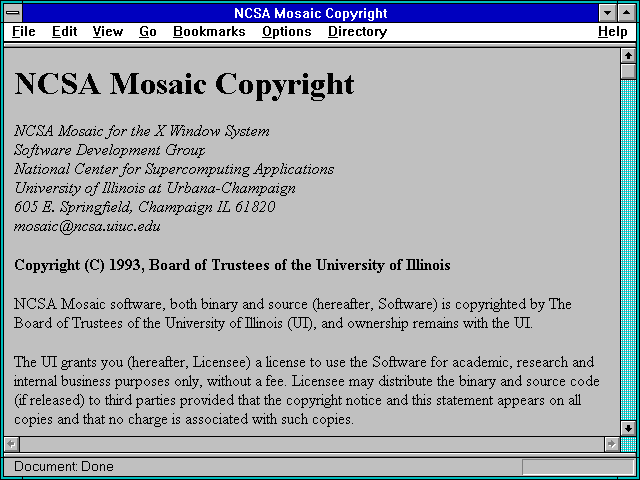
Task: Click the maximize up-arrow button
Action: click(x=627, y=13)
